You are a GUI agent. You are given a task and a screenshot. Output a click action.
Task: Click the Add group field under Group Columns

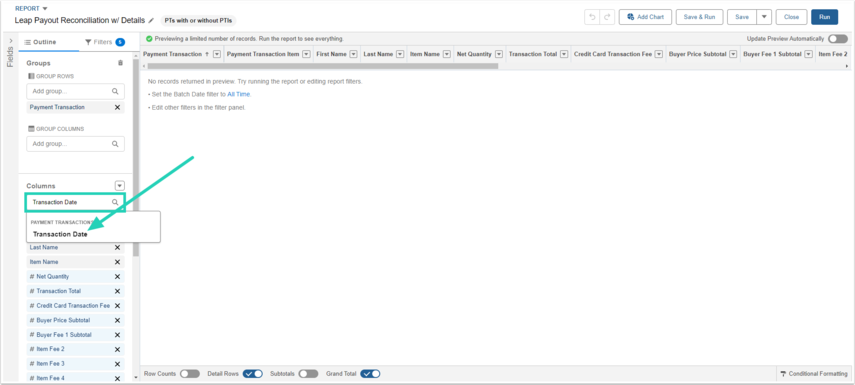(x=75, y=144)
